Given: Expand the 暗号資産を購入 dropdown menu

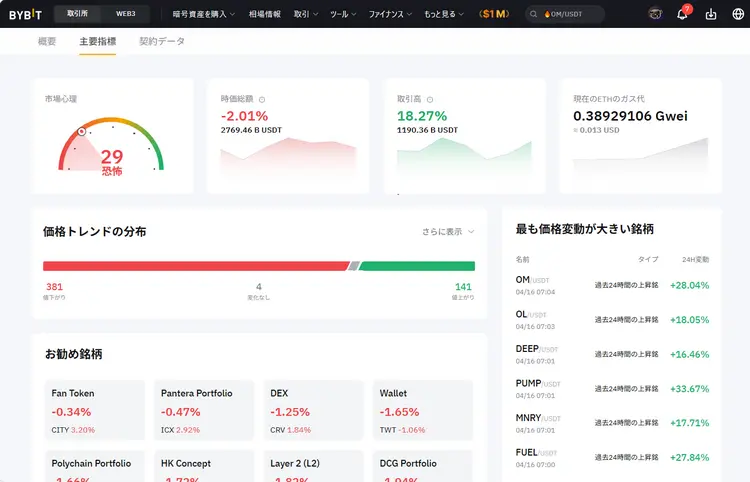Looking at the screenshot, I should tap(204, 14).
